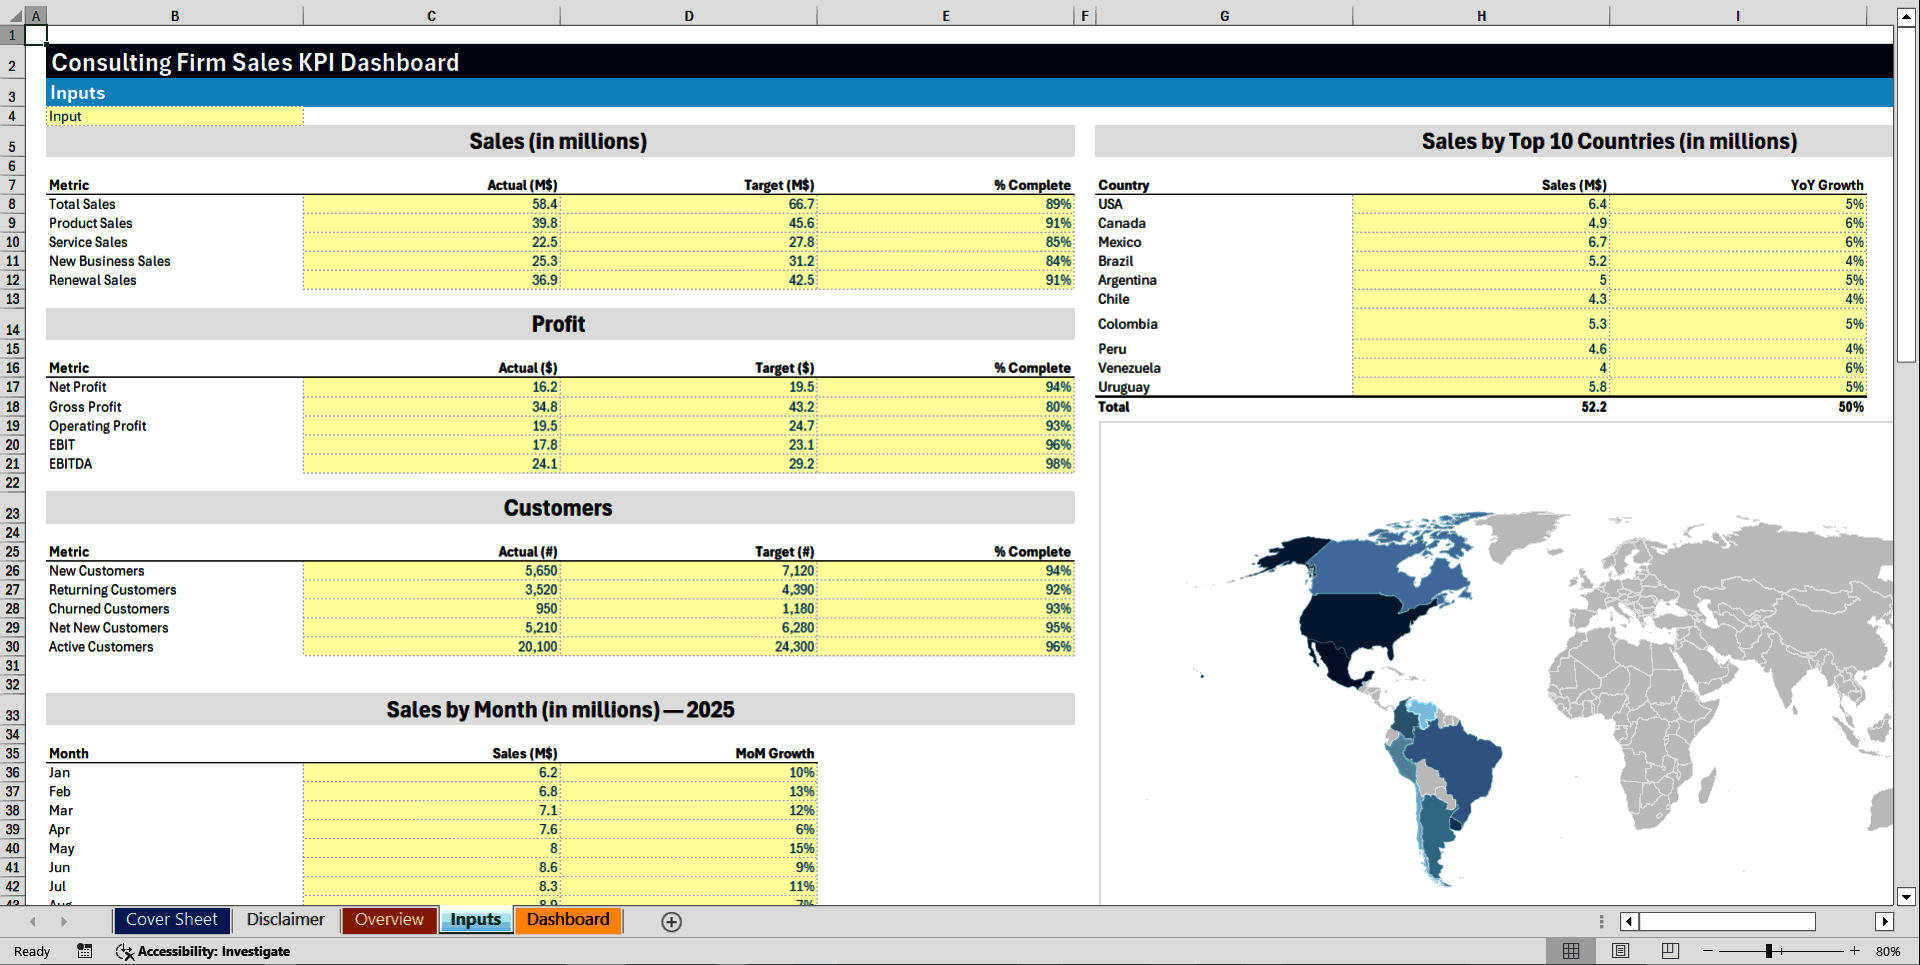The width and height of the screenshot is (1920, 965).
Task: Select row 26 header
Action: [x=12, y=571]
